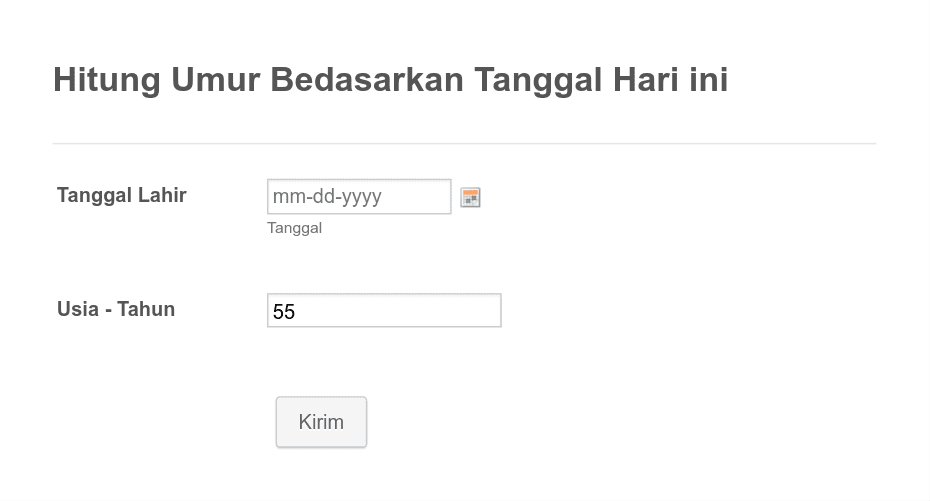Click the Hitung Umur form heading
This screenshot has width=930, height=501.
pos(390,79)
